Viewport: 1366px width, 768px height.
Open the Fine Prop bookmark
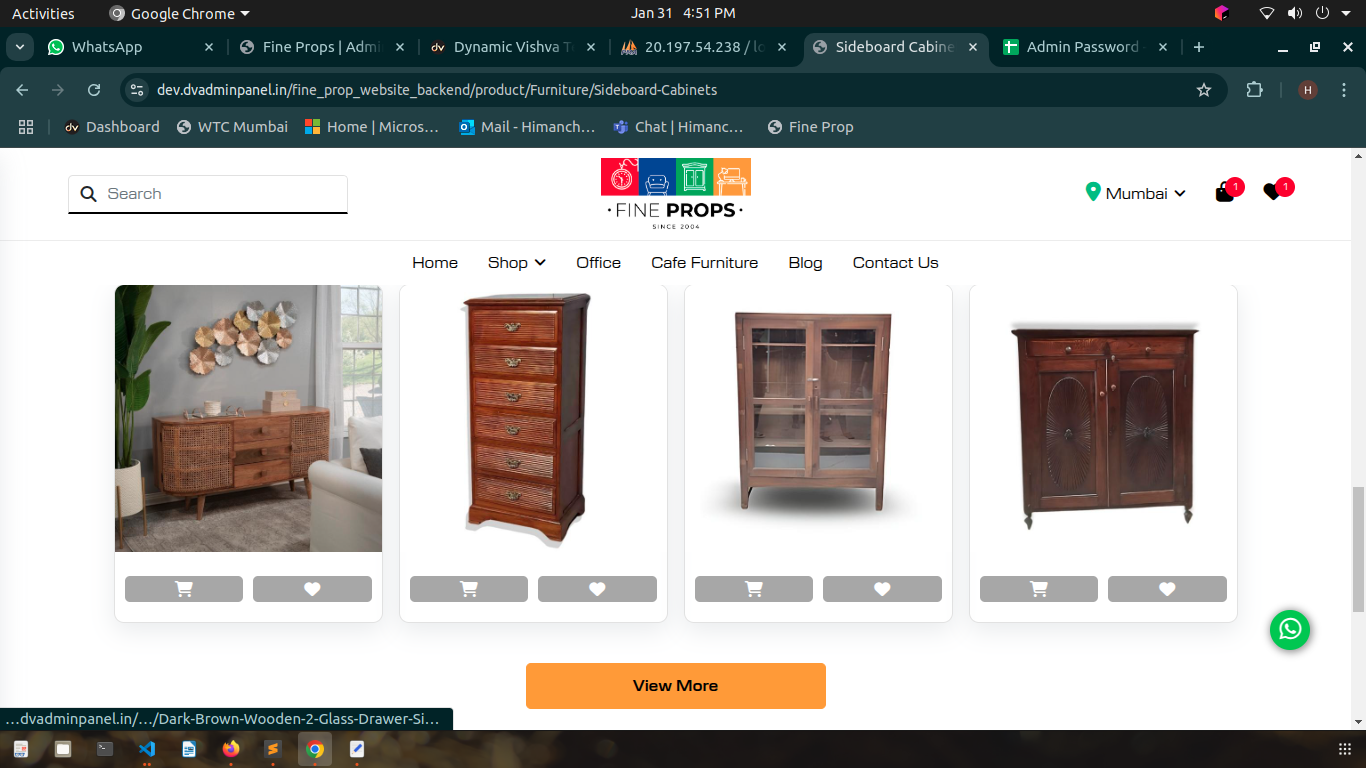click(x=810, y=127)
